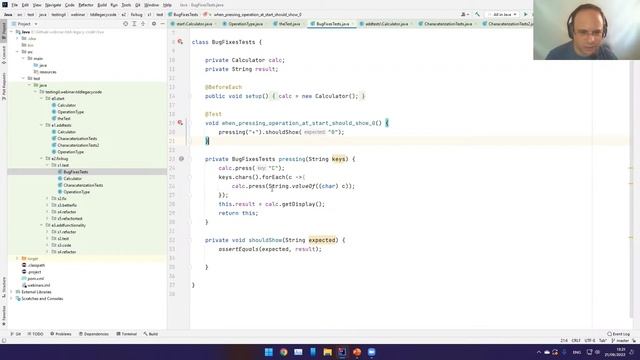Open the Build tool window button
640x360 pixels.
[151, 334]
